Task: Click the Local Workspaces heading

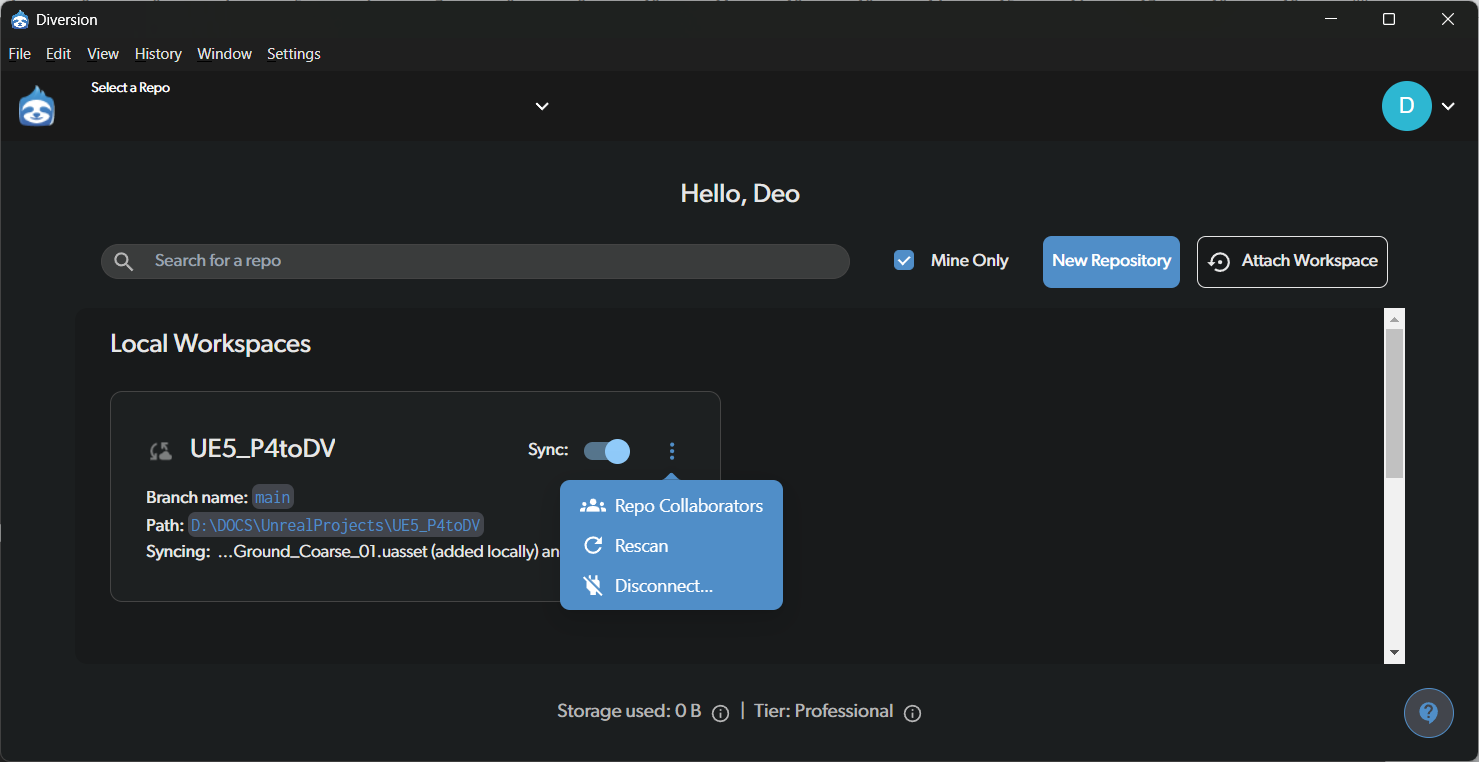Action: [x=210, y=343]
